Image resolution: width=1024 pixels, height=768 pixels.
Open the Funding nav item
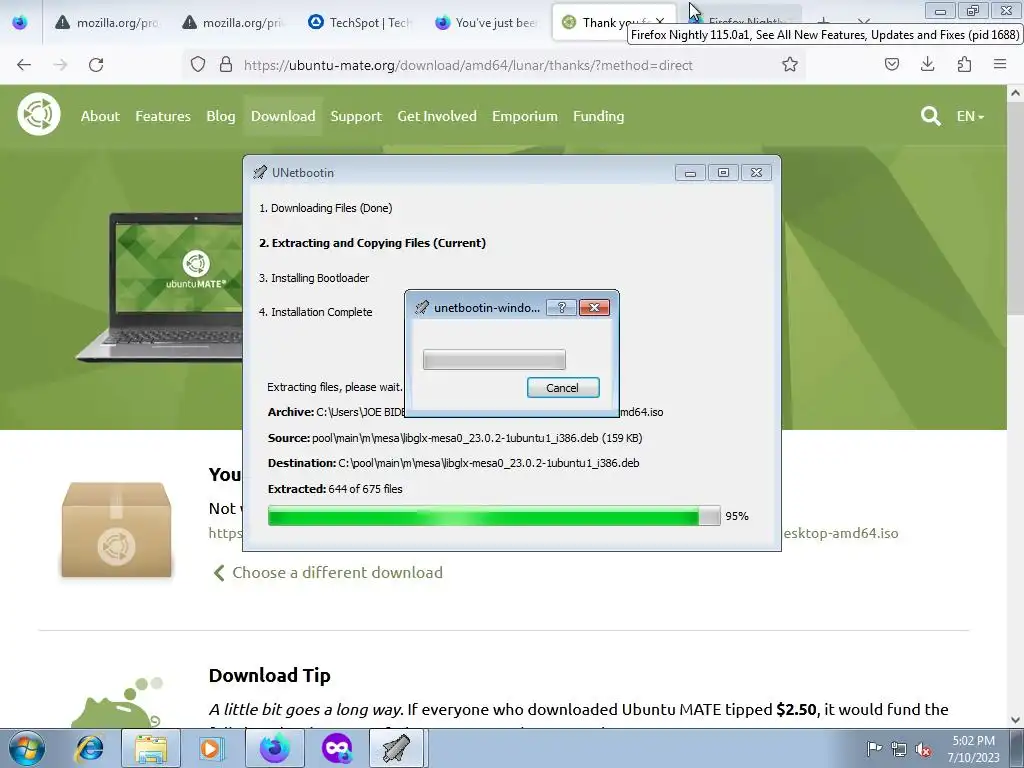(x=598, y=116)
